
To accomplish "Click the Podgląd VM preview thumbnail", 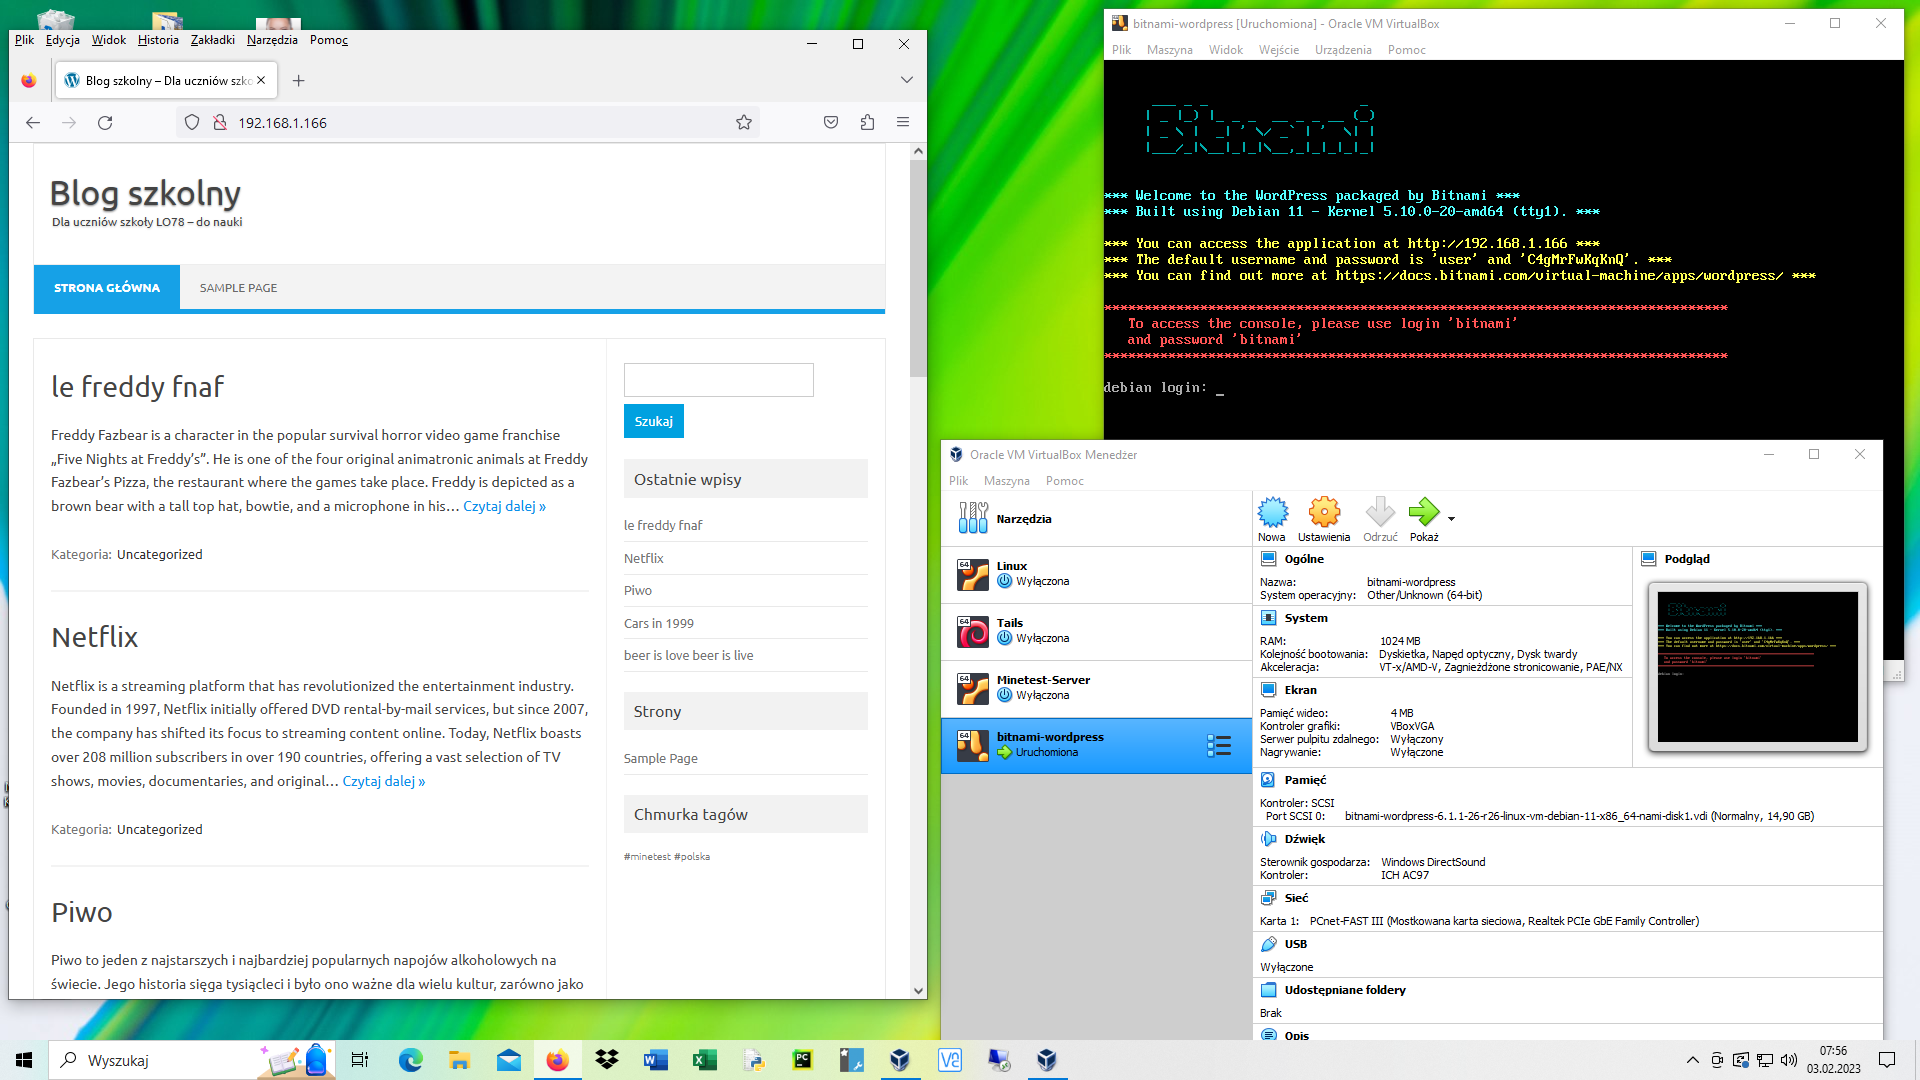I will click(1757, 666).
